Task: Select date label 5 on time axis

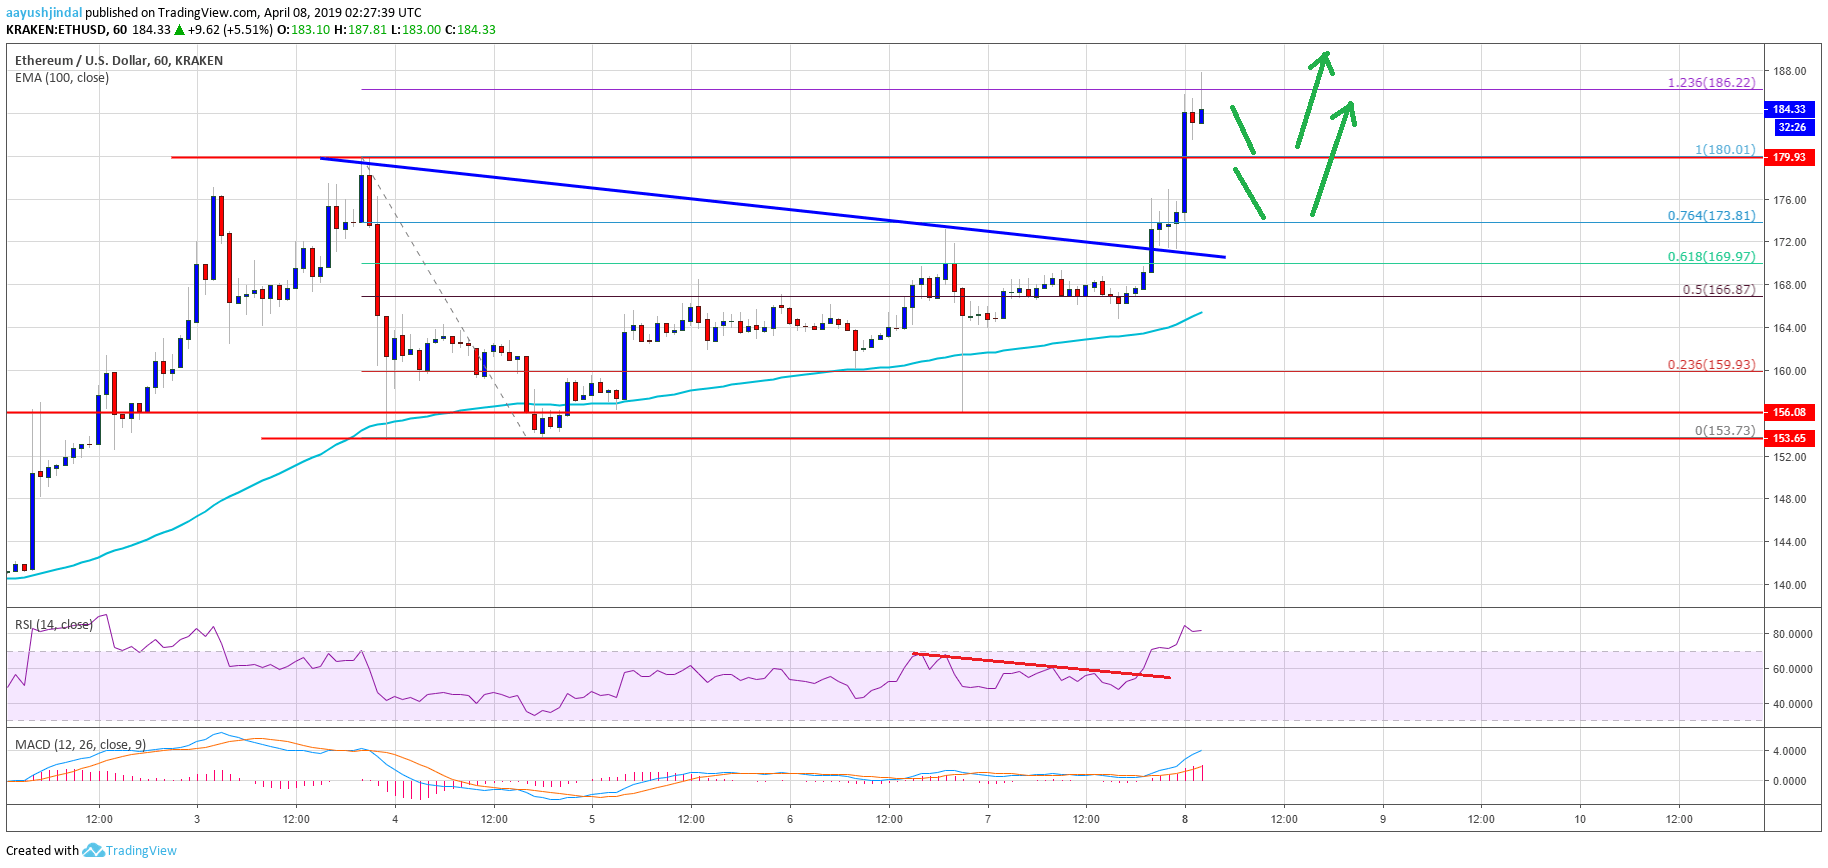Action: pyautogui.click(x=592, y=819)
